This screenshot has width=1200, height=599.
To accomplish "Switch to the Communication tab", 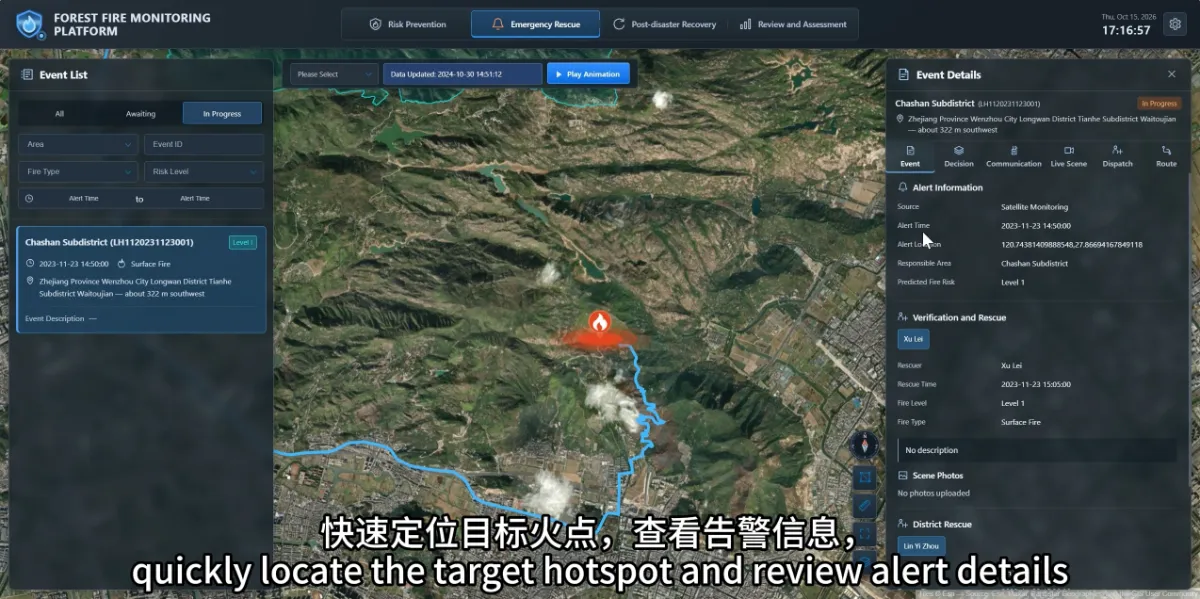I will point(1014,157).
